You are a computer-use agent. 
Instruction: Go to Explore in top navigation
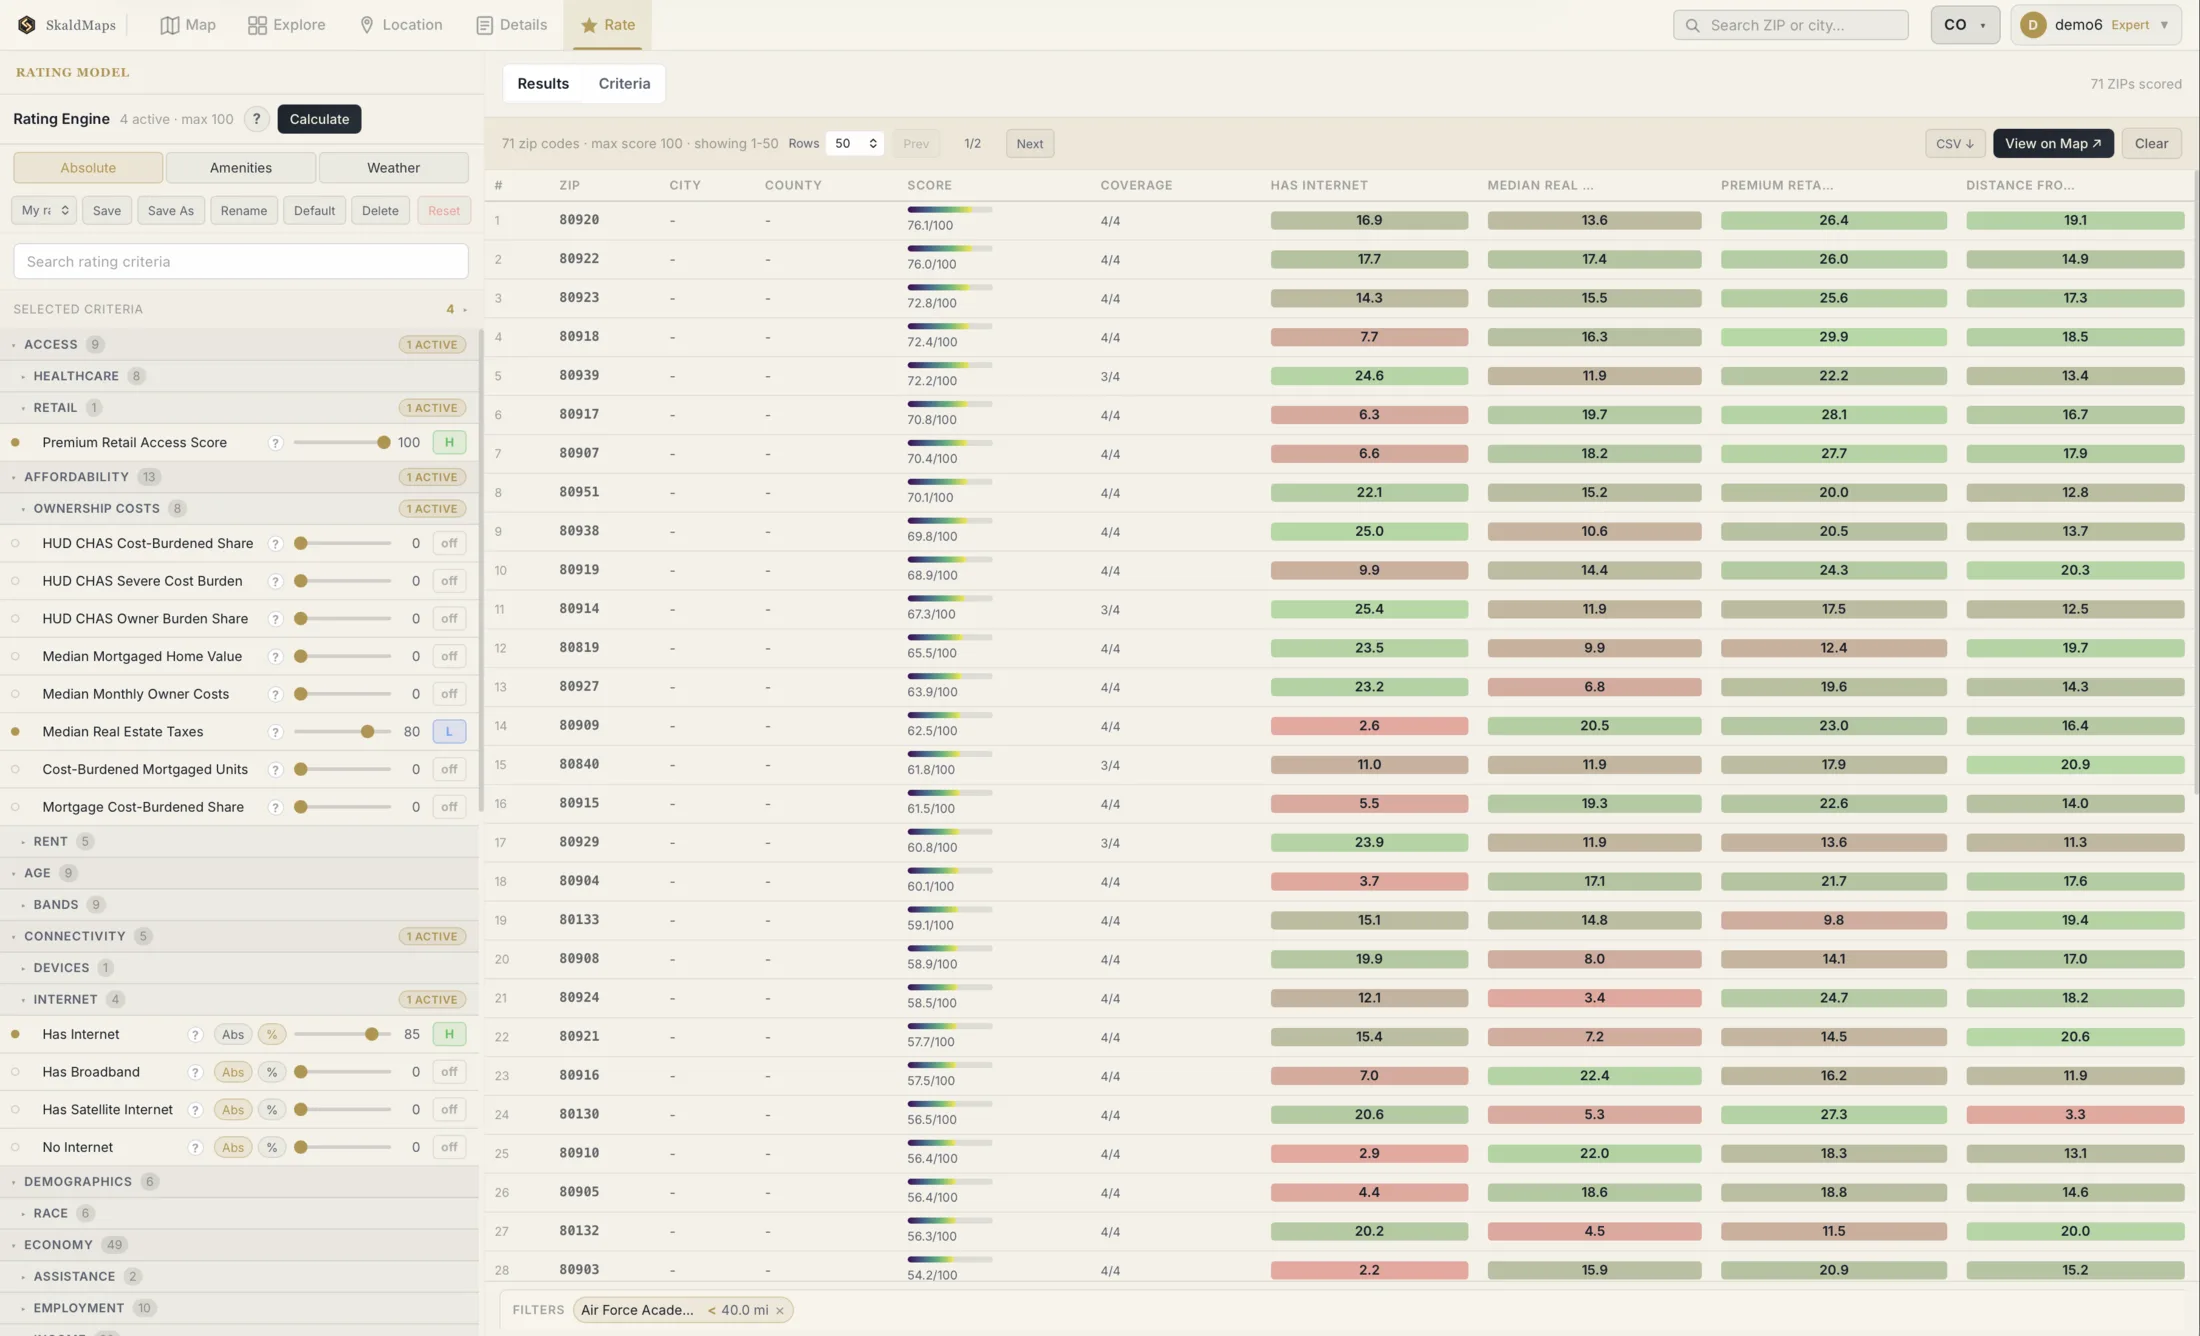(x=286, y=25)
